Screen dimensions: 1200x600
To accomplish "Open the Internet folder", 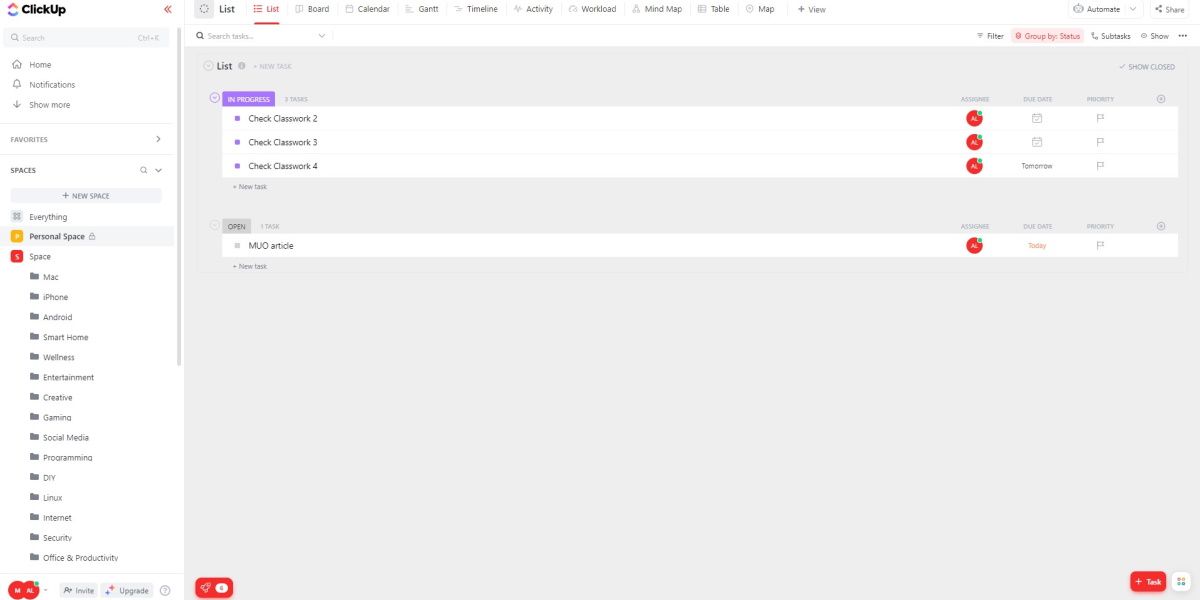I will [51, 518].
